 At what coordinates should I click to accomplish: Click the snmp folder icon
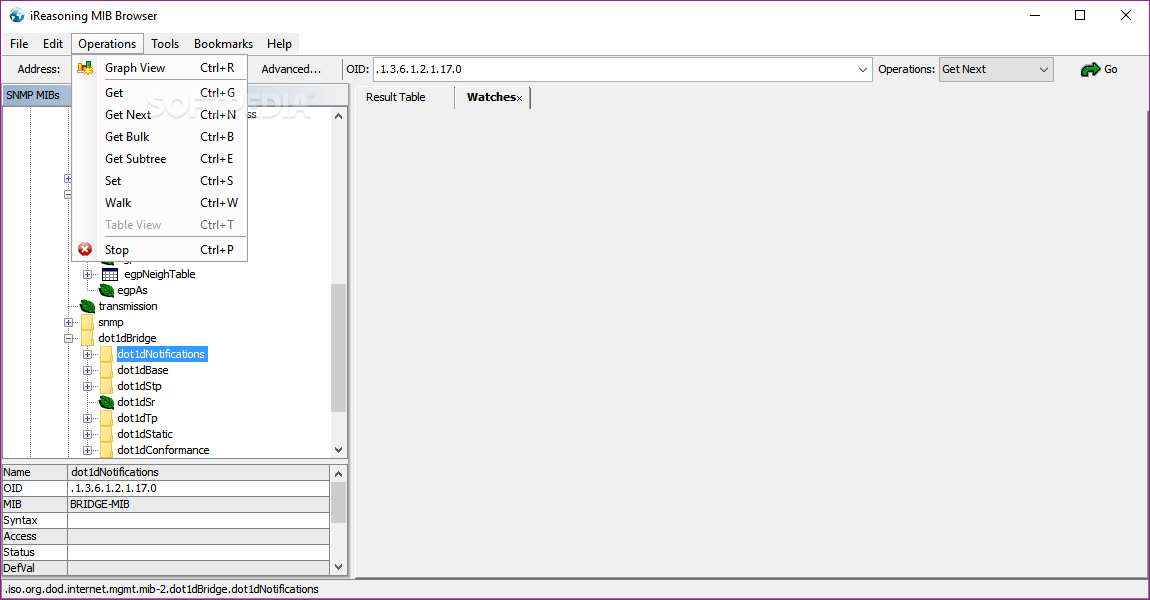pos(87,323)
